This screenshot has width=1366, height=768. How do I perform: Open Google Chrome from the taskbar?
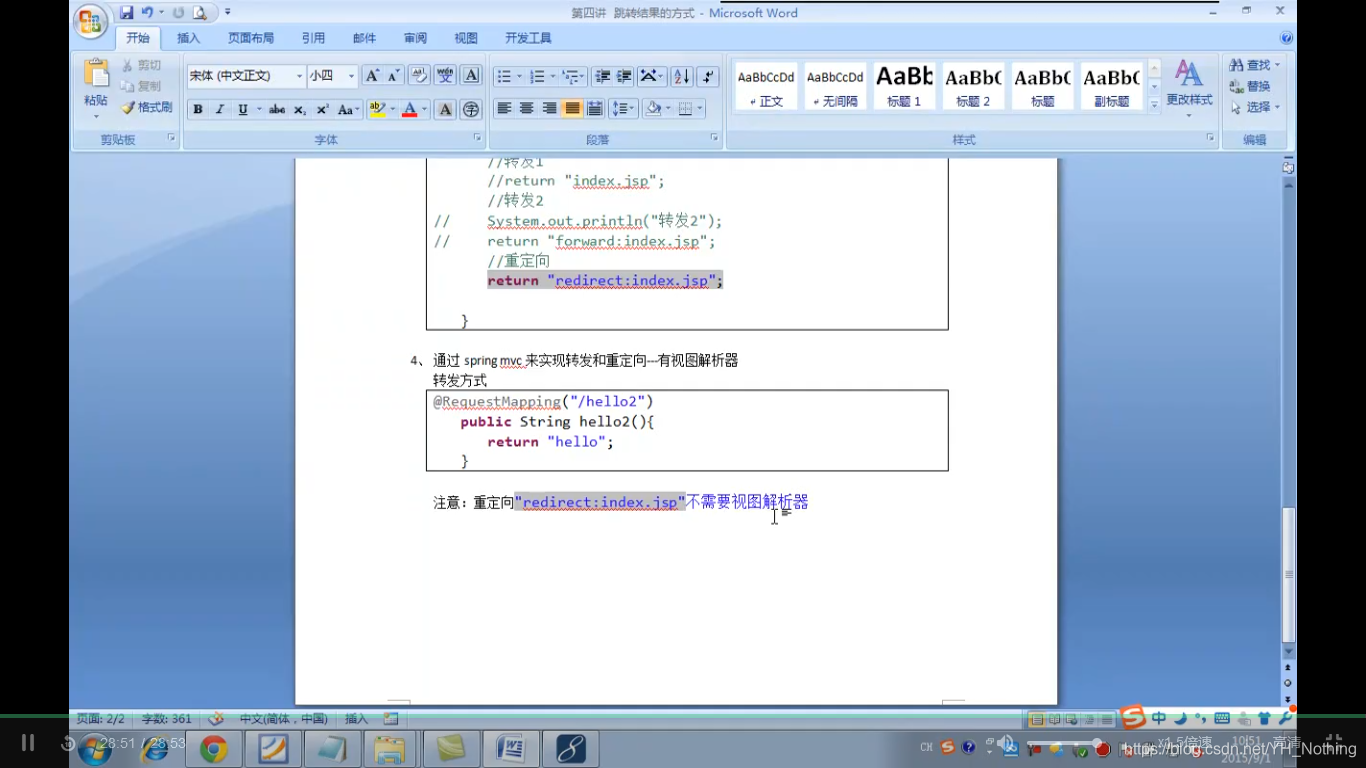point(213,749)
